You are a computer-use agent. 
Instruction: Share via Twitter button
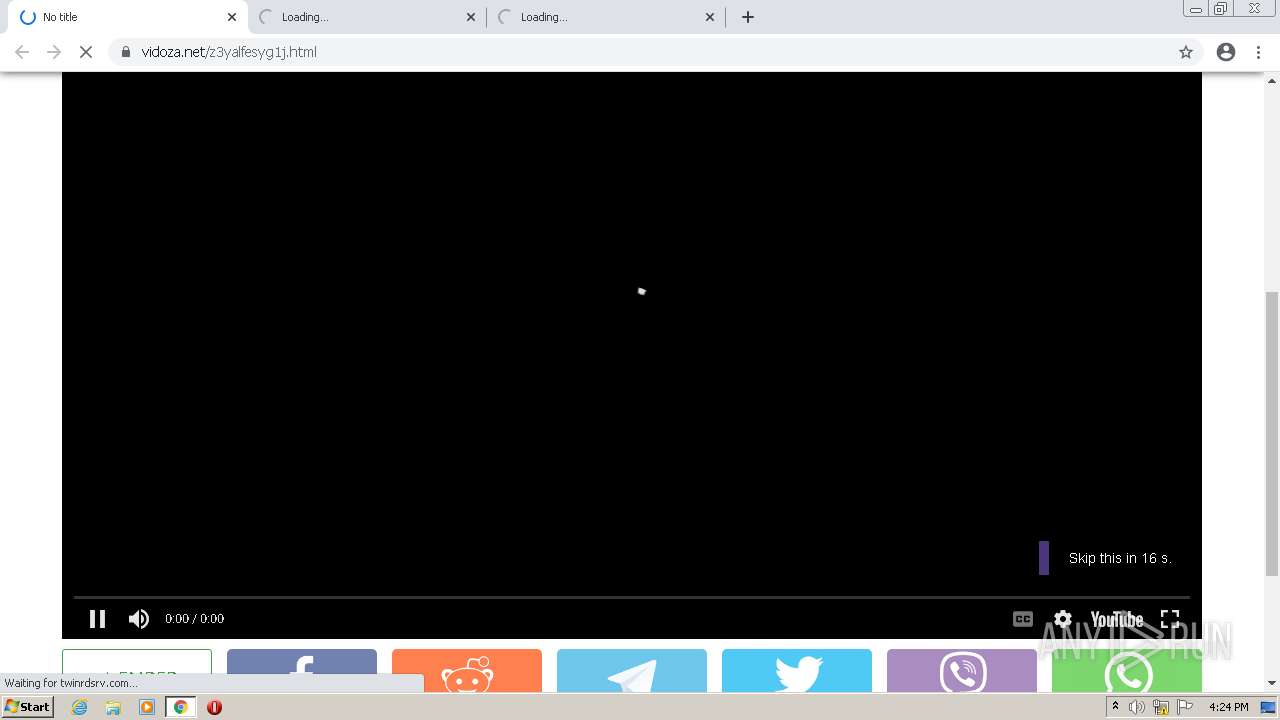click(x=797, y=671)
